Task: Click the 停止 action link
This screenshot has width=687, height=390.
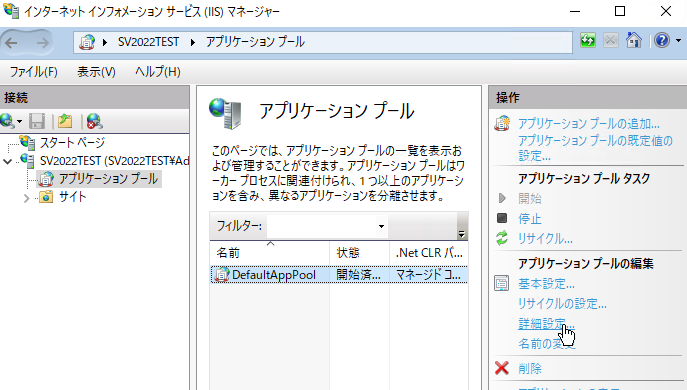Action: point(530,219)
